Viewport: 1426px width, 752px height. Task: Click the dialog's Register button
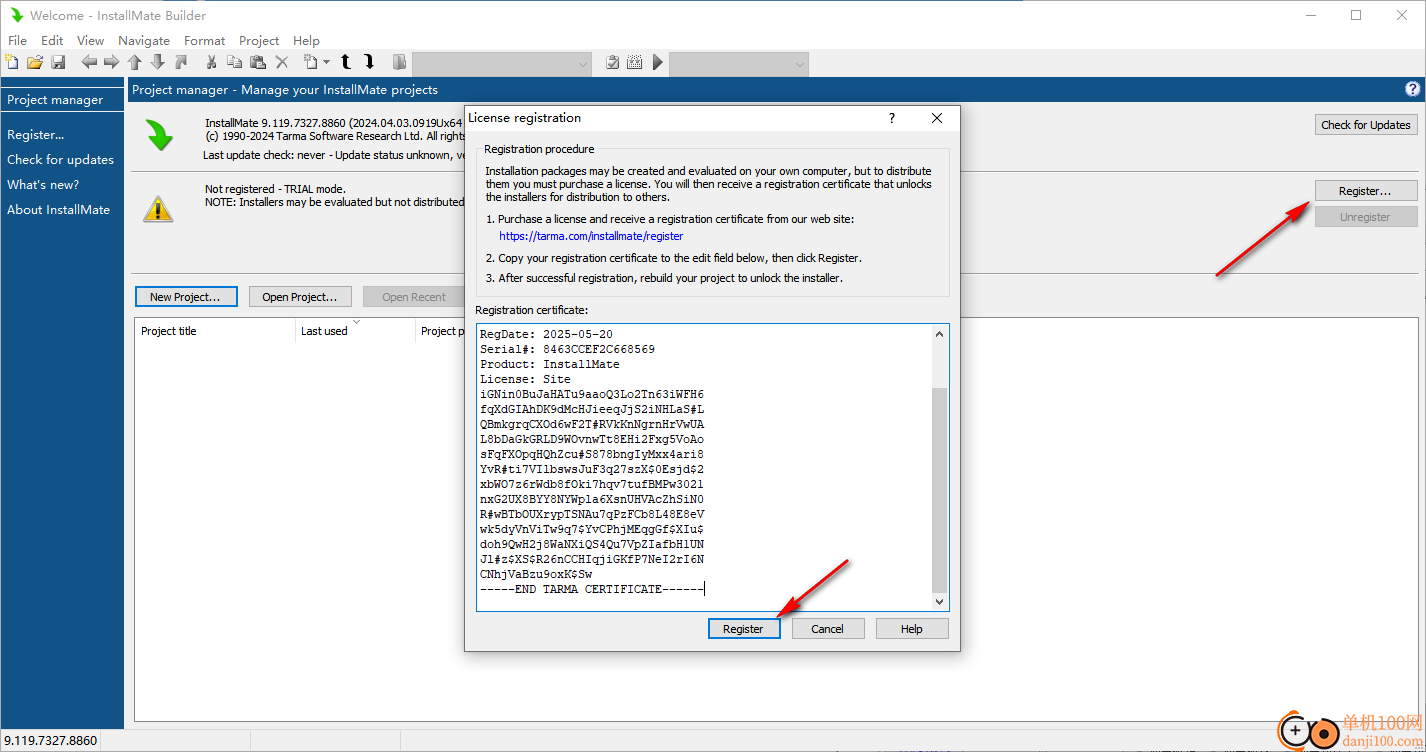743,629
